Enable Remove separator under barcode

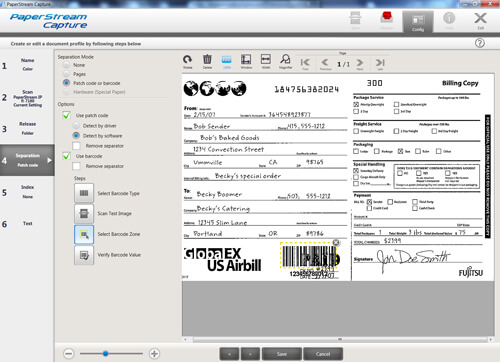(76, 166)
